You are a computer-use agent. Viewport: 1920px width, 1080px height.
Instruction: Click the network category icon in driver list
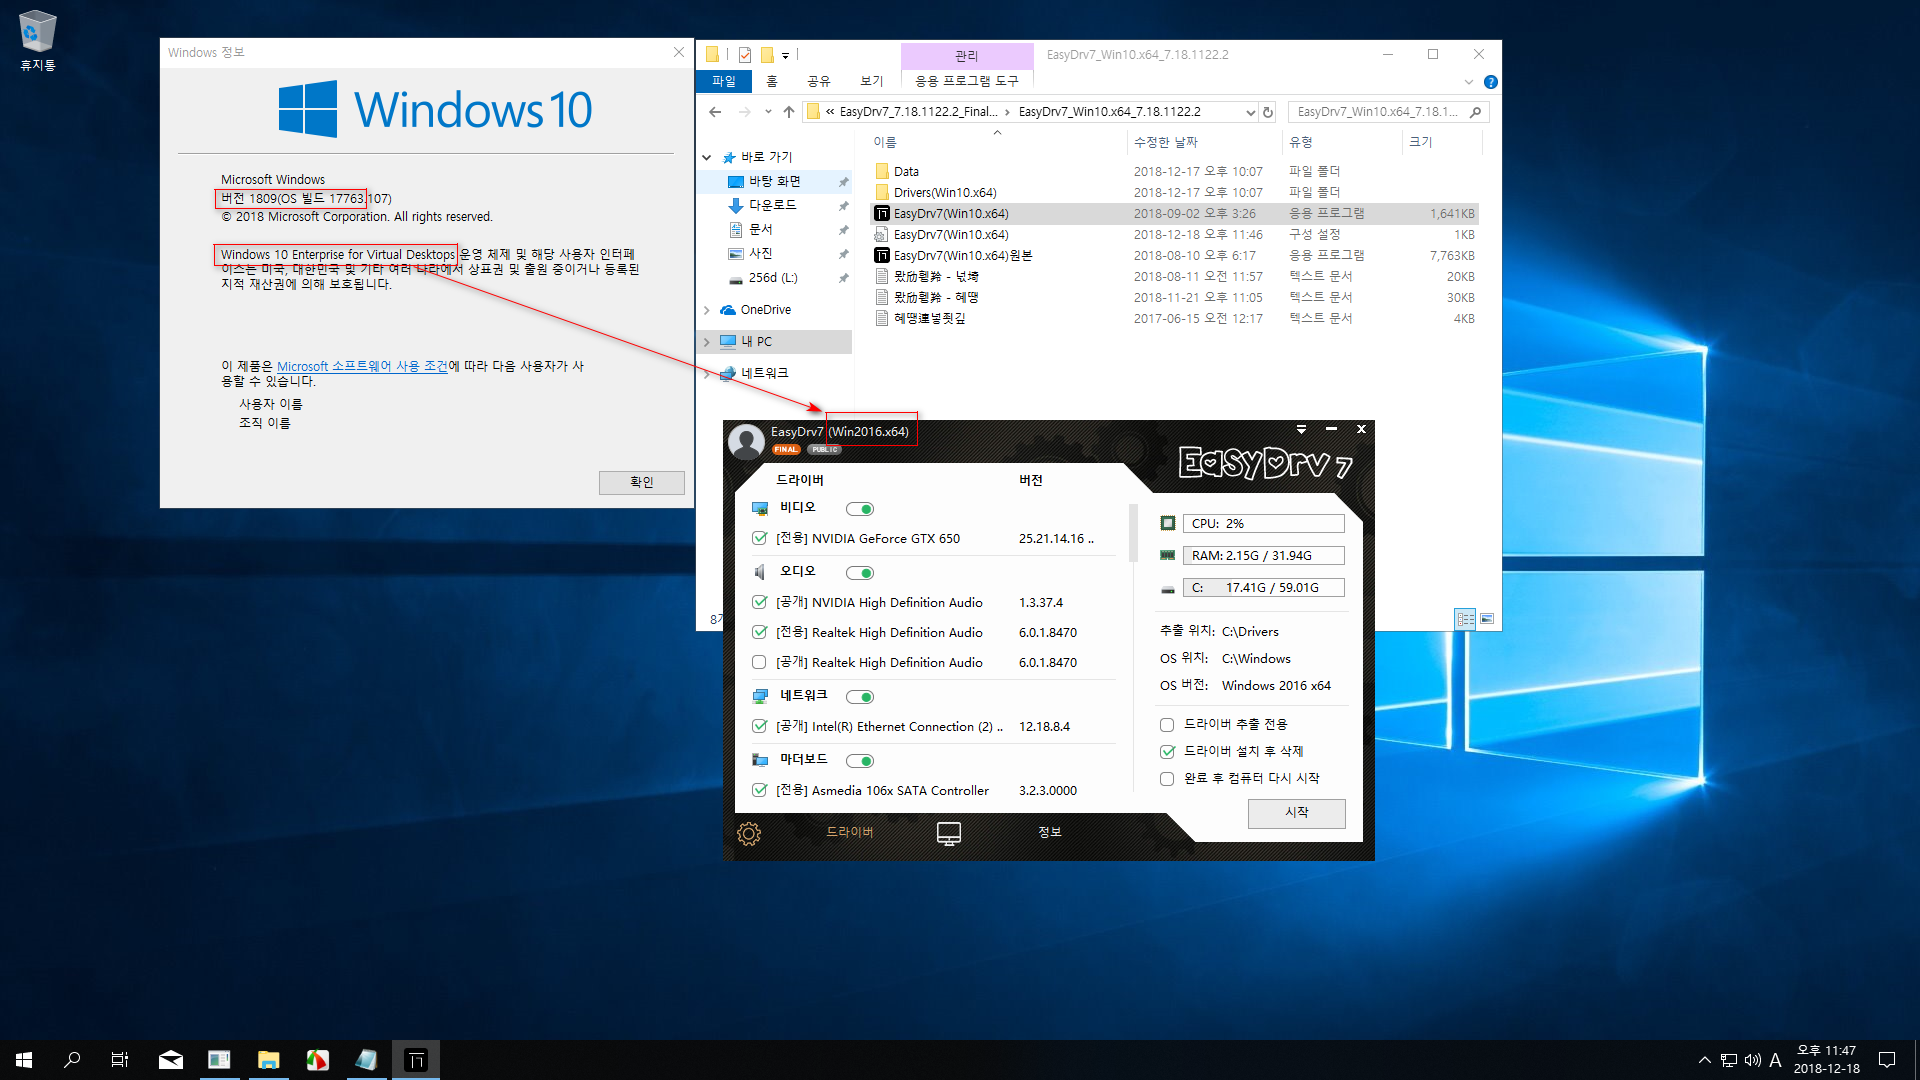click(x=760, y=696)
